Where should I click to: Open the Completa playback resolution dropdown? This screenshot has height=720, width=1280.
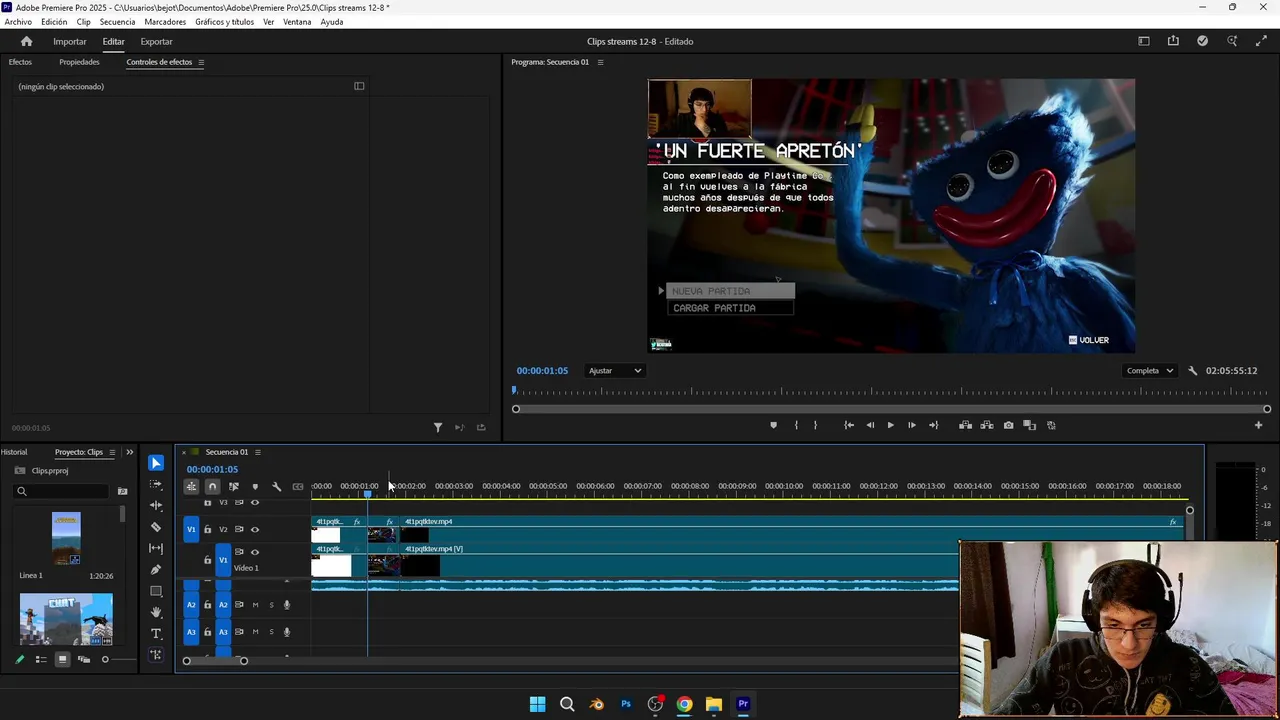pyautogui.click(x=1150, y=371)
